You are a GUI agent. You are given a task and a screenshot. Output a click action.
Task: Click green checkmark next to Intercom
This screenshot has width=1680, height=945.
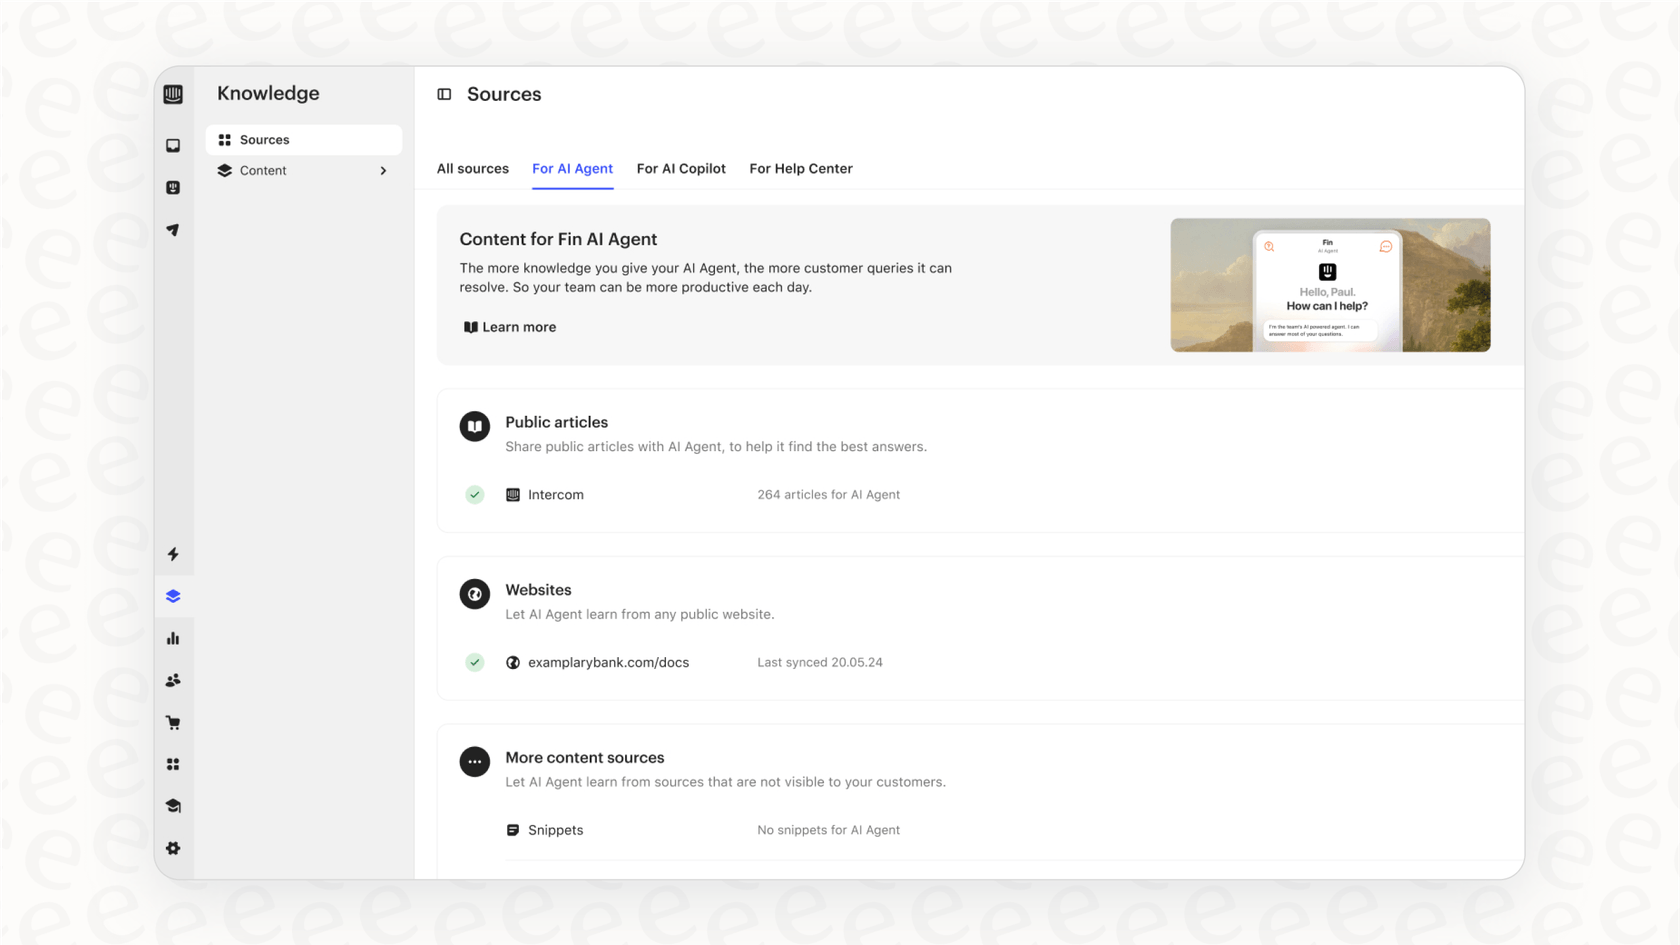click(475, 495)
